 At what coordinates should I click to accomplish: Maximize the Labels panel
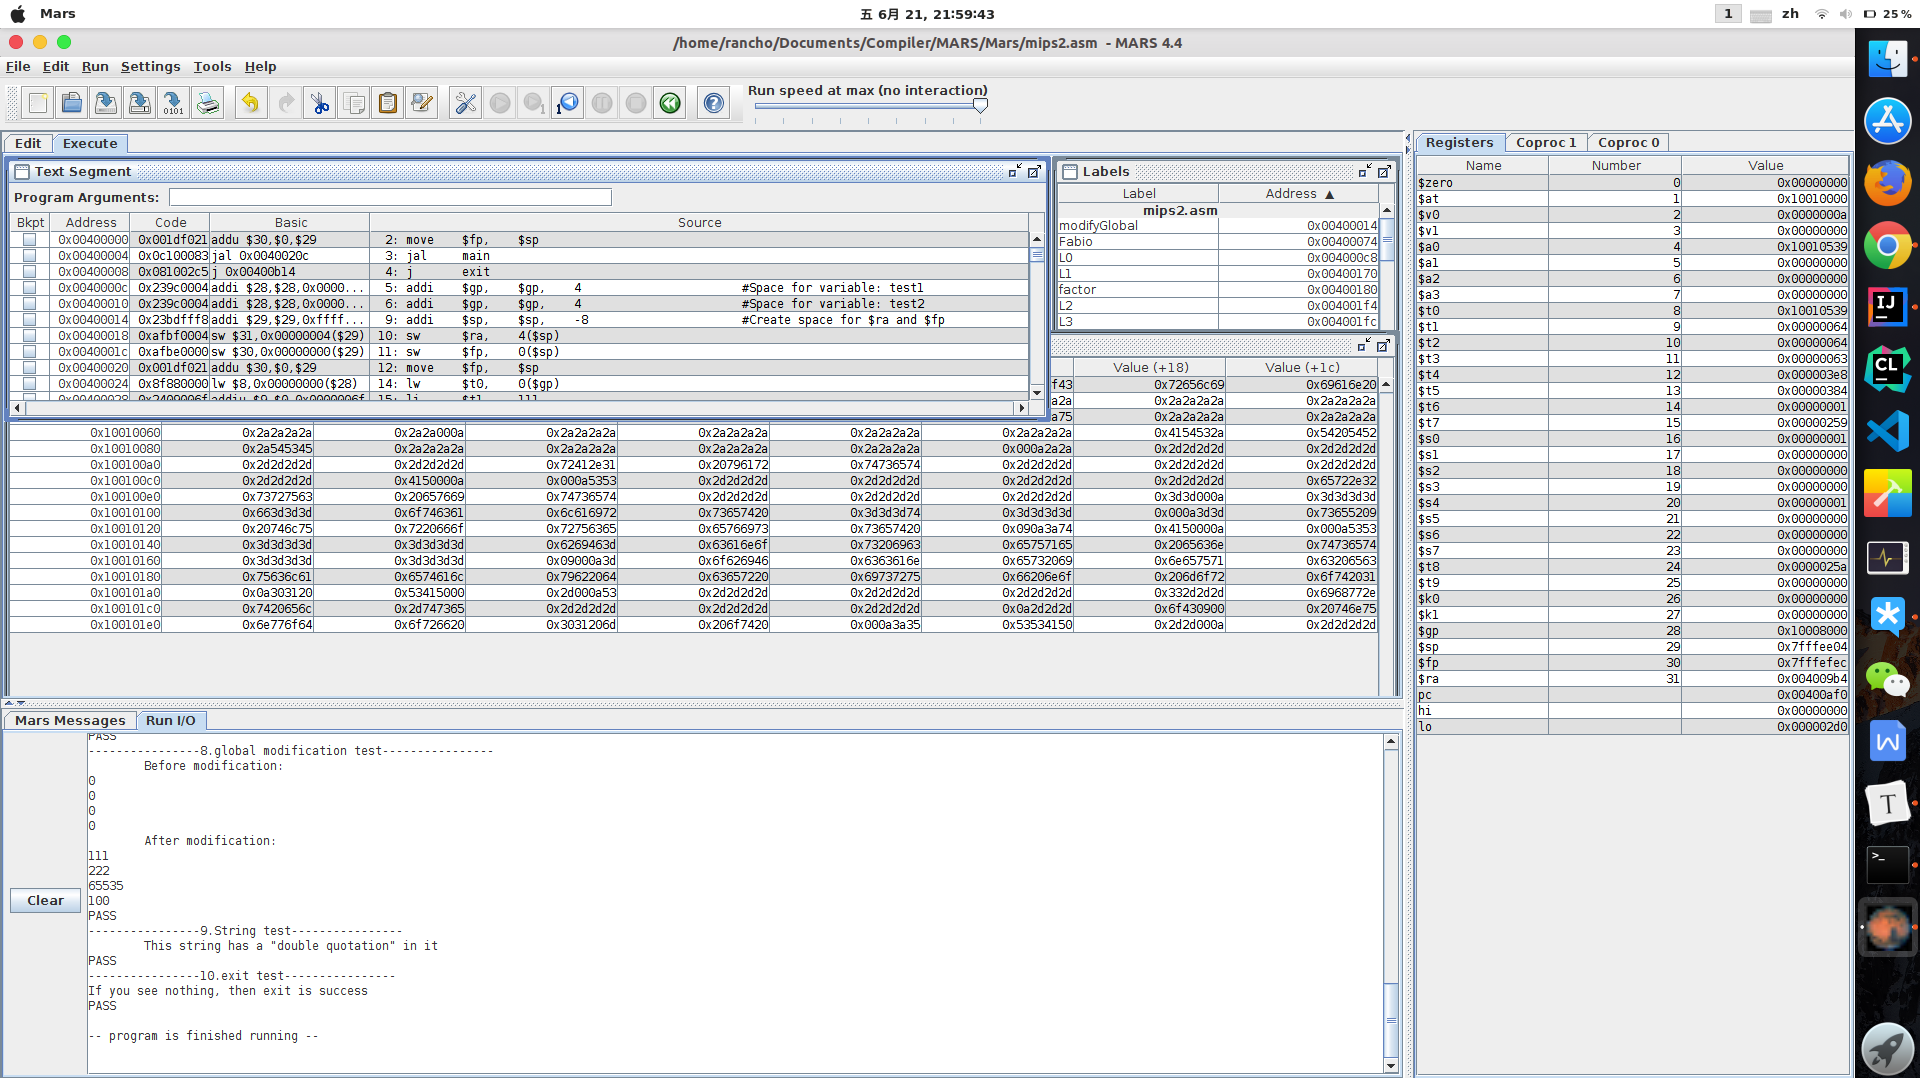coord(1384,172)
